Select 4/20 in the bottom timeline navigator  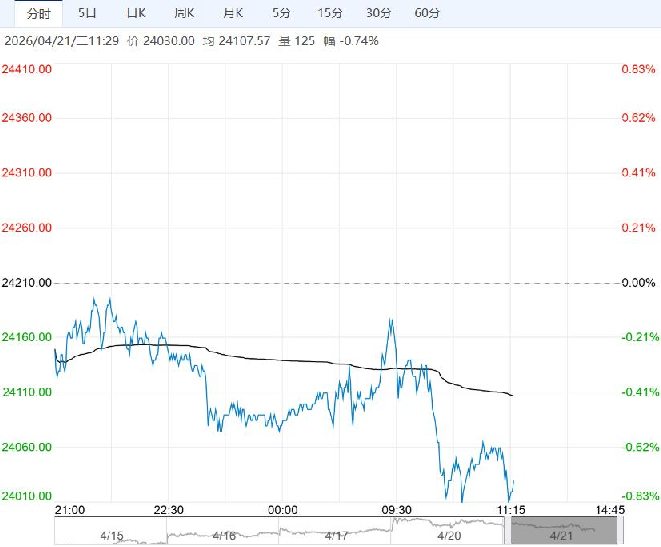pyautogui.click(x=448, y=535)
